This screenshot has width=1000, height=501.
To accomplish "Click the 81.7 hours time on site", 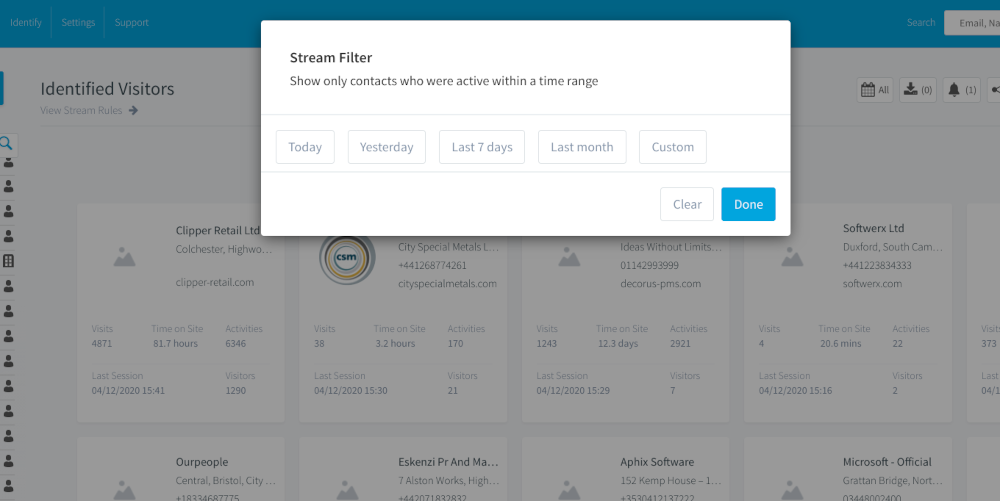I will click(x=175, y=344).
